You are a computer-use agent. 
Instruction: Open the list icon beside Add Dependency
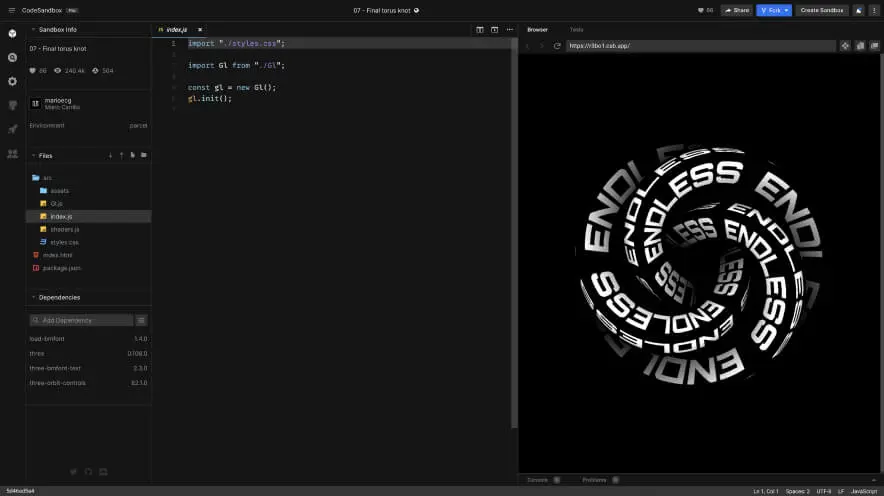141,320
